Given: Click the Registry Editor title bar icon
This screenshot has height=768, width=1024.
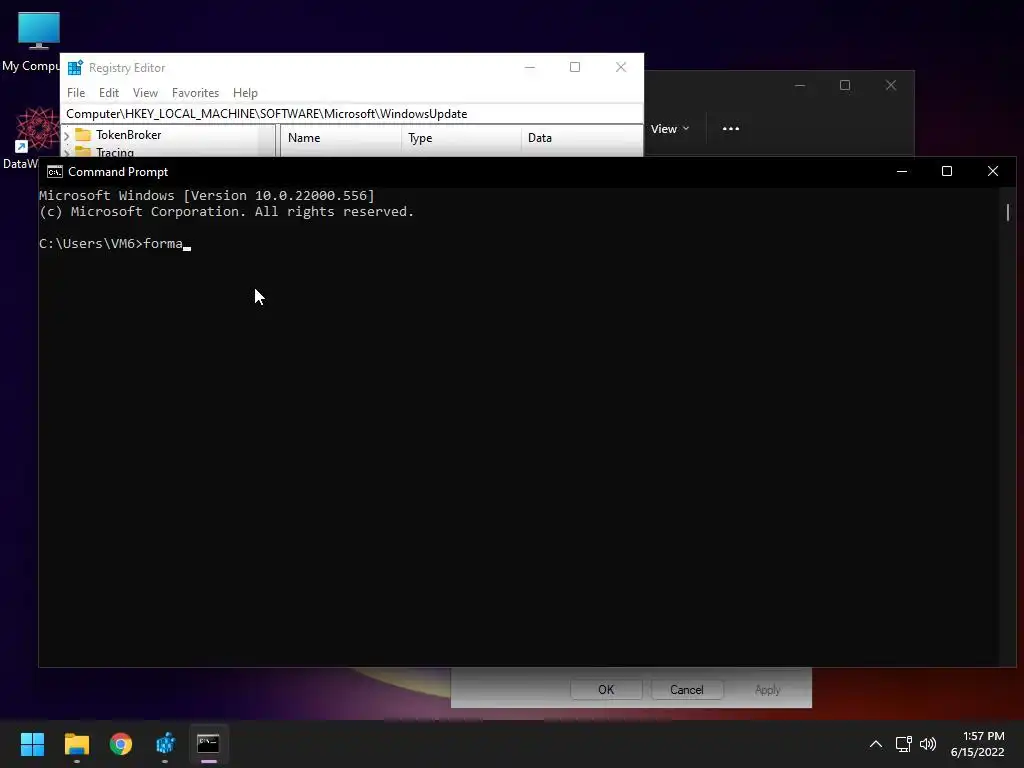Looking at the screenshot, I should click(x=75, y=67).
